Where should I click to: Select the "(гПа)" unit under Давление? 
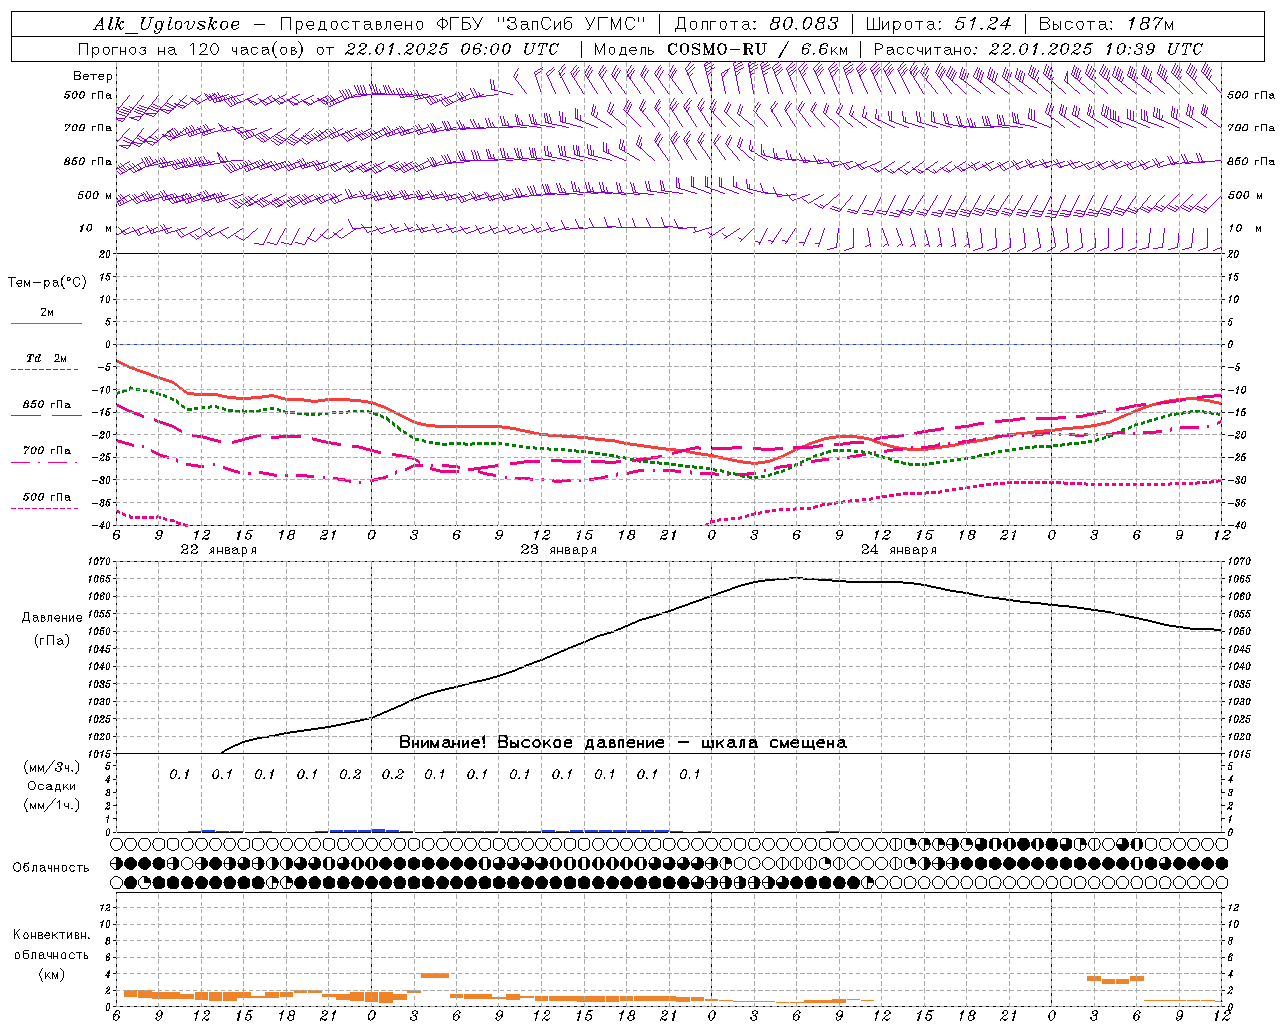[52, 641]
